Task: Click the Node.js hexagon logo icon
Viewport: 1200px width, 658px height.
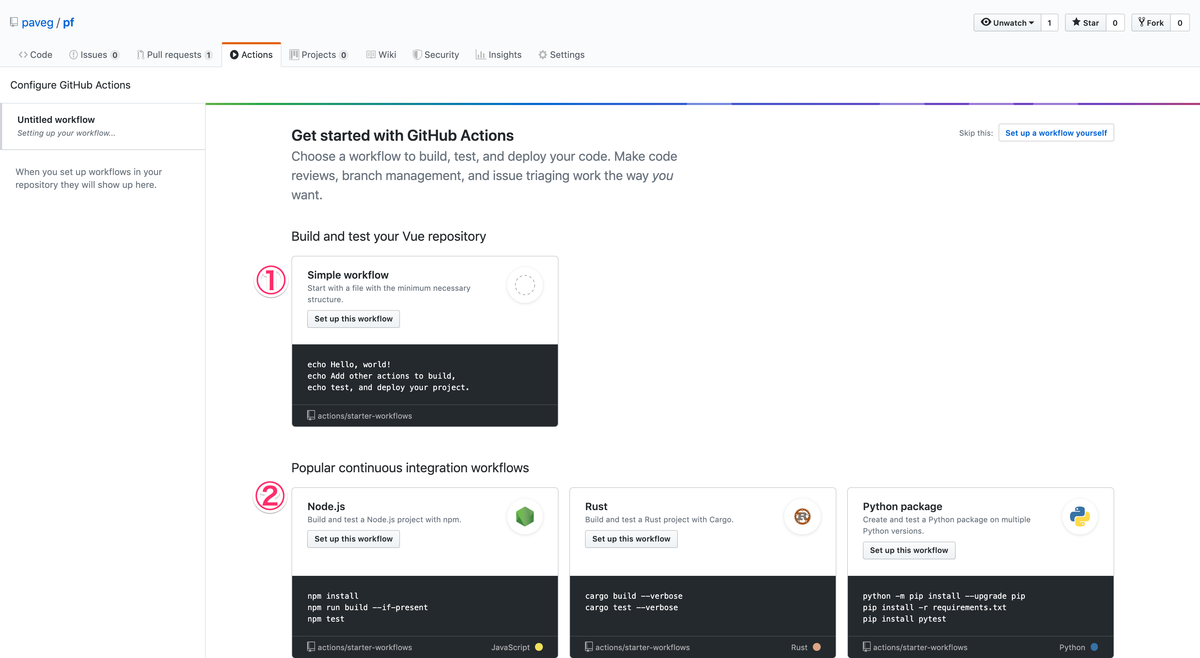Action: click(525, 517)
